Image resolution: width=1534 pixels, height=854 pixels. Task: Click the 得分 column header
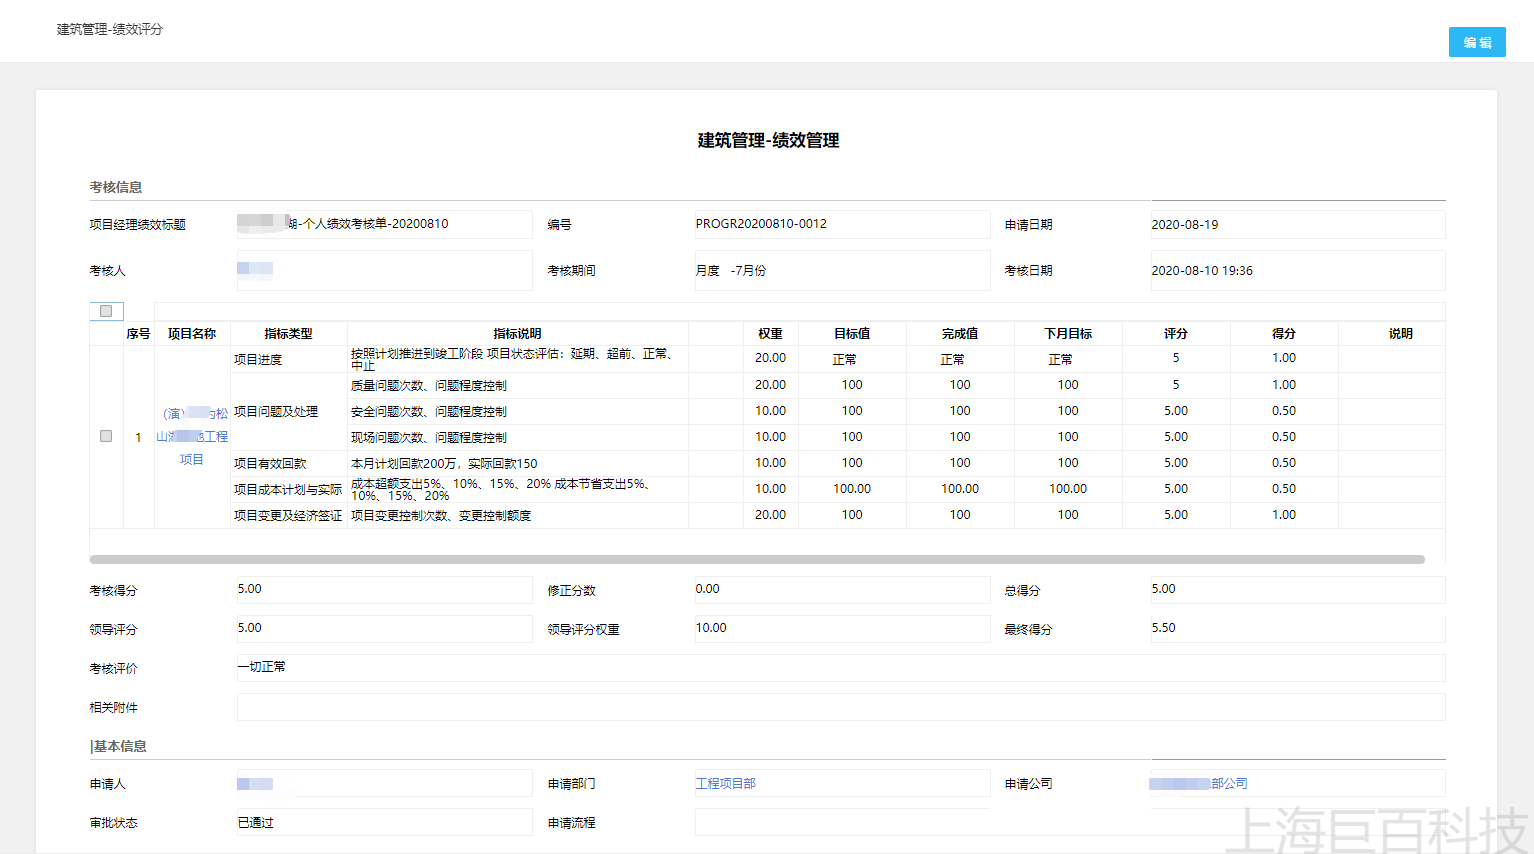tap(1284, 333)
